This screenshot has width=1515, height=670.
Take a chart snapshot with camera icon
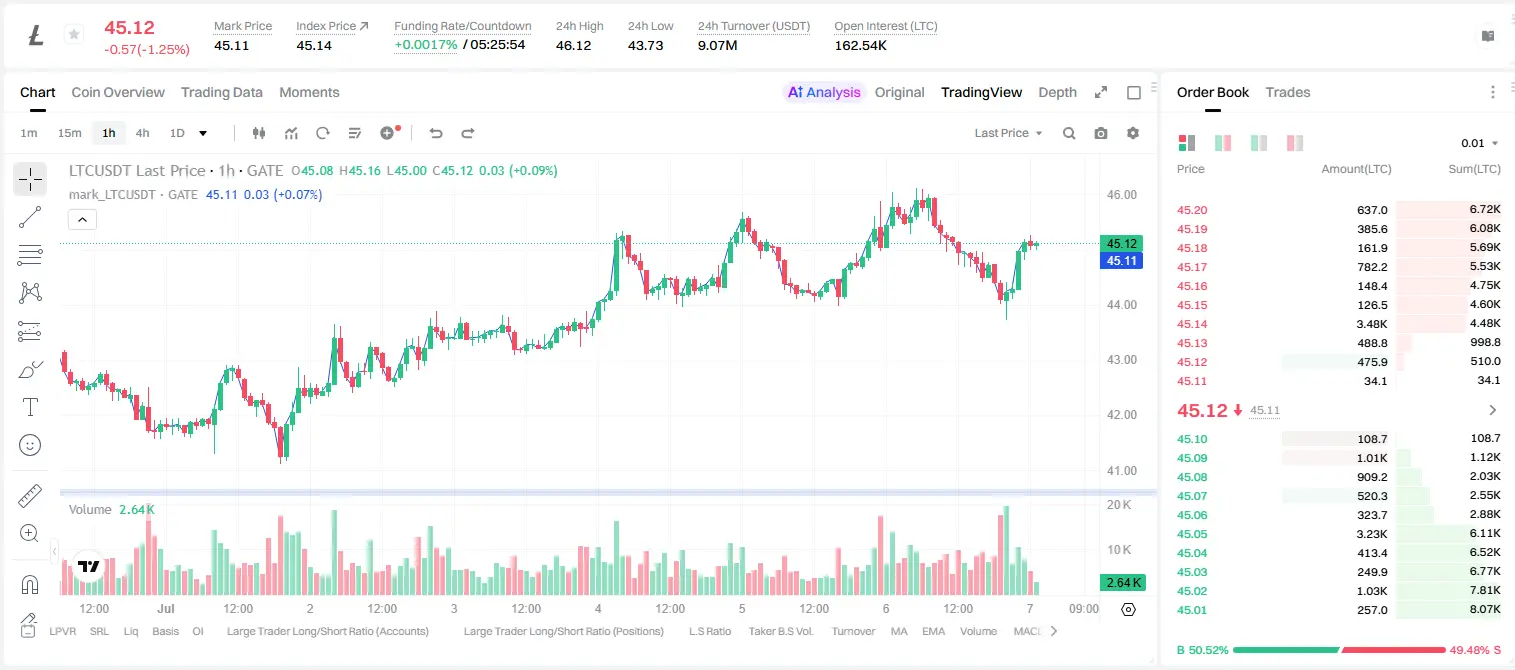(x=1101, y=133)
